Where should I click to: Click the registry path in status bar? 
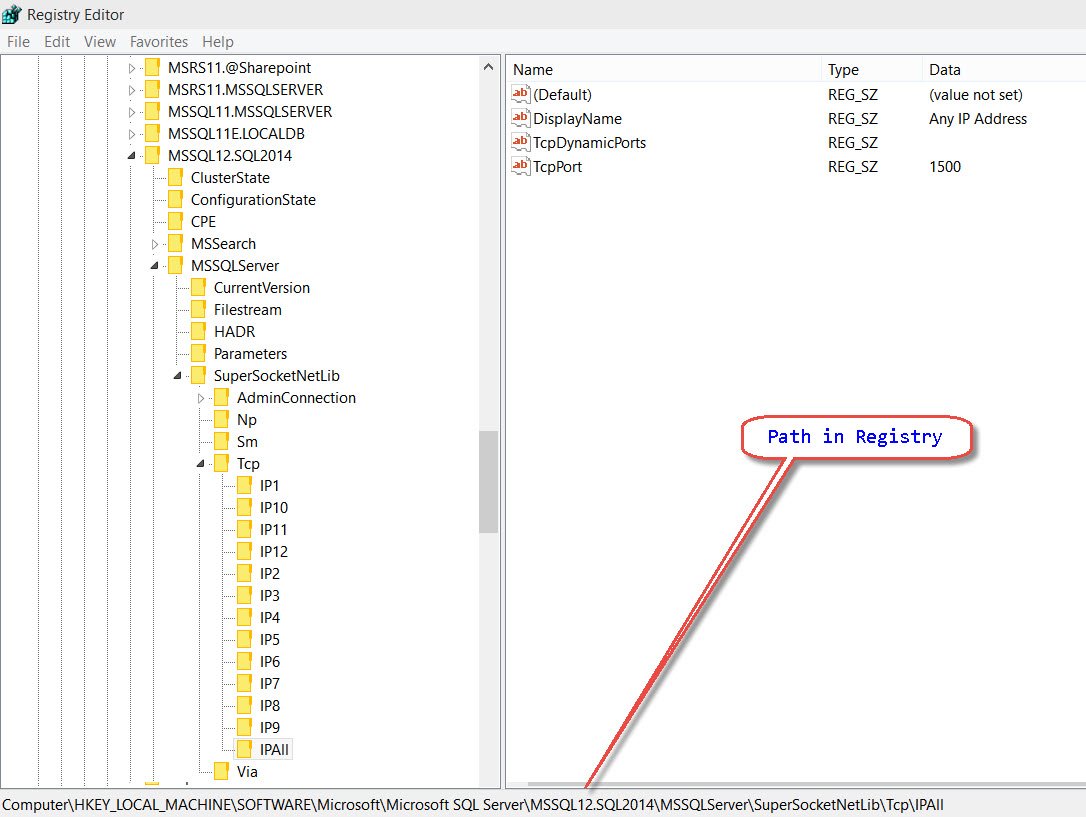473,805
